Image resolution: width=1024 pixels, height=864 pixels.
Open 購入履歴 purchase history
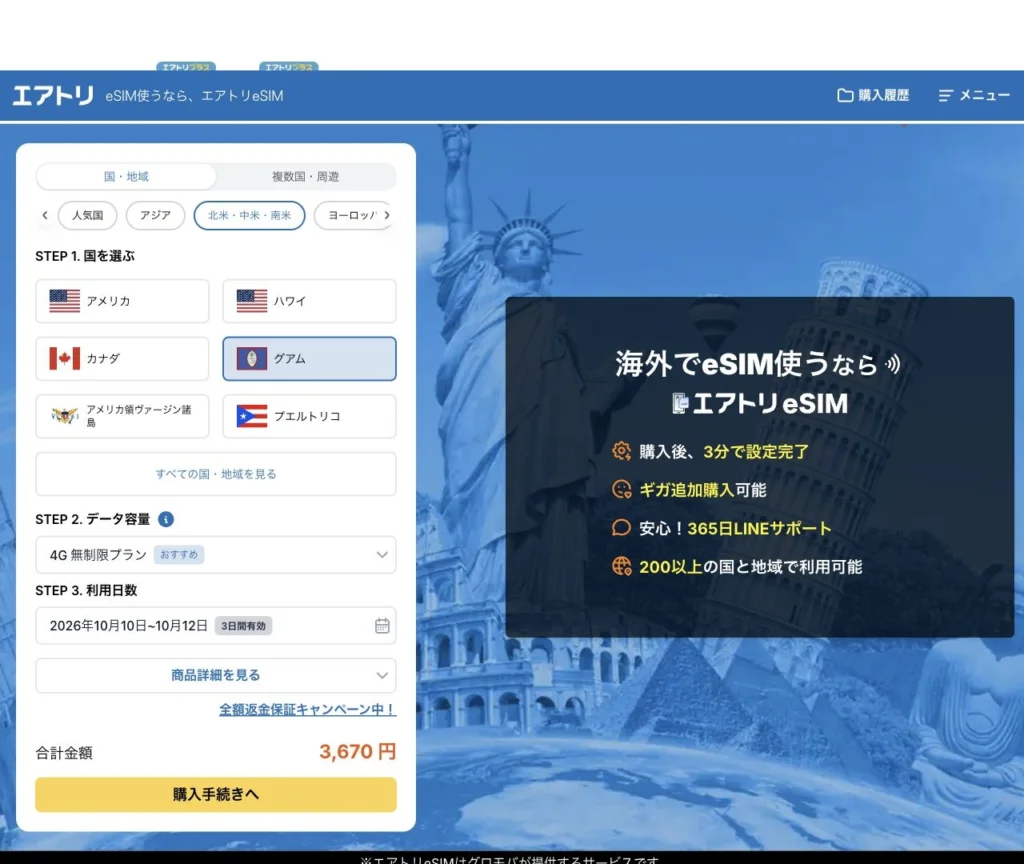[873, 95]
